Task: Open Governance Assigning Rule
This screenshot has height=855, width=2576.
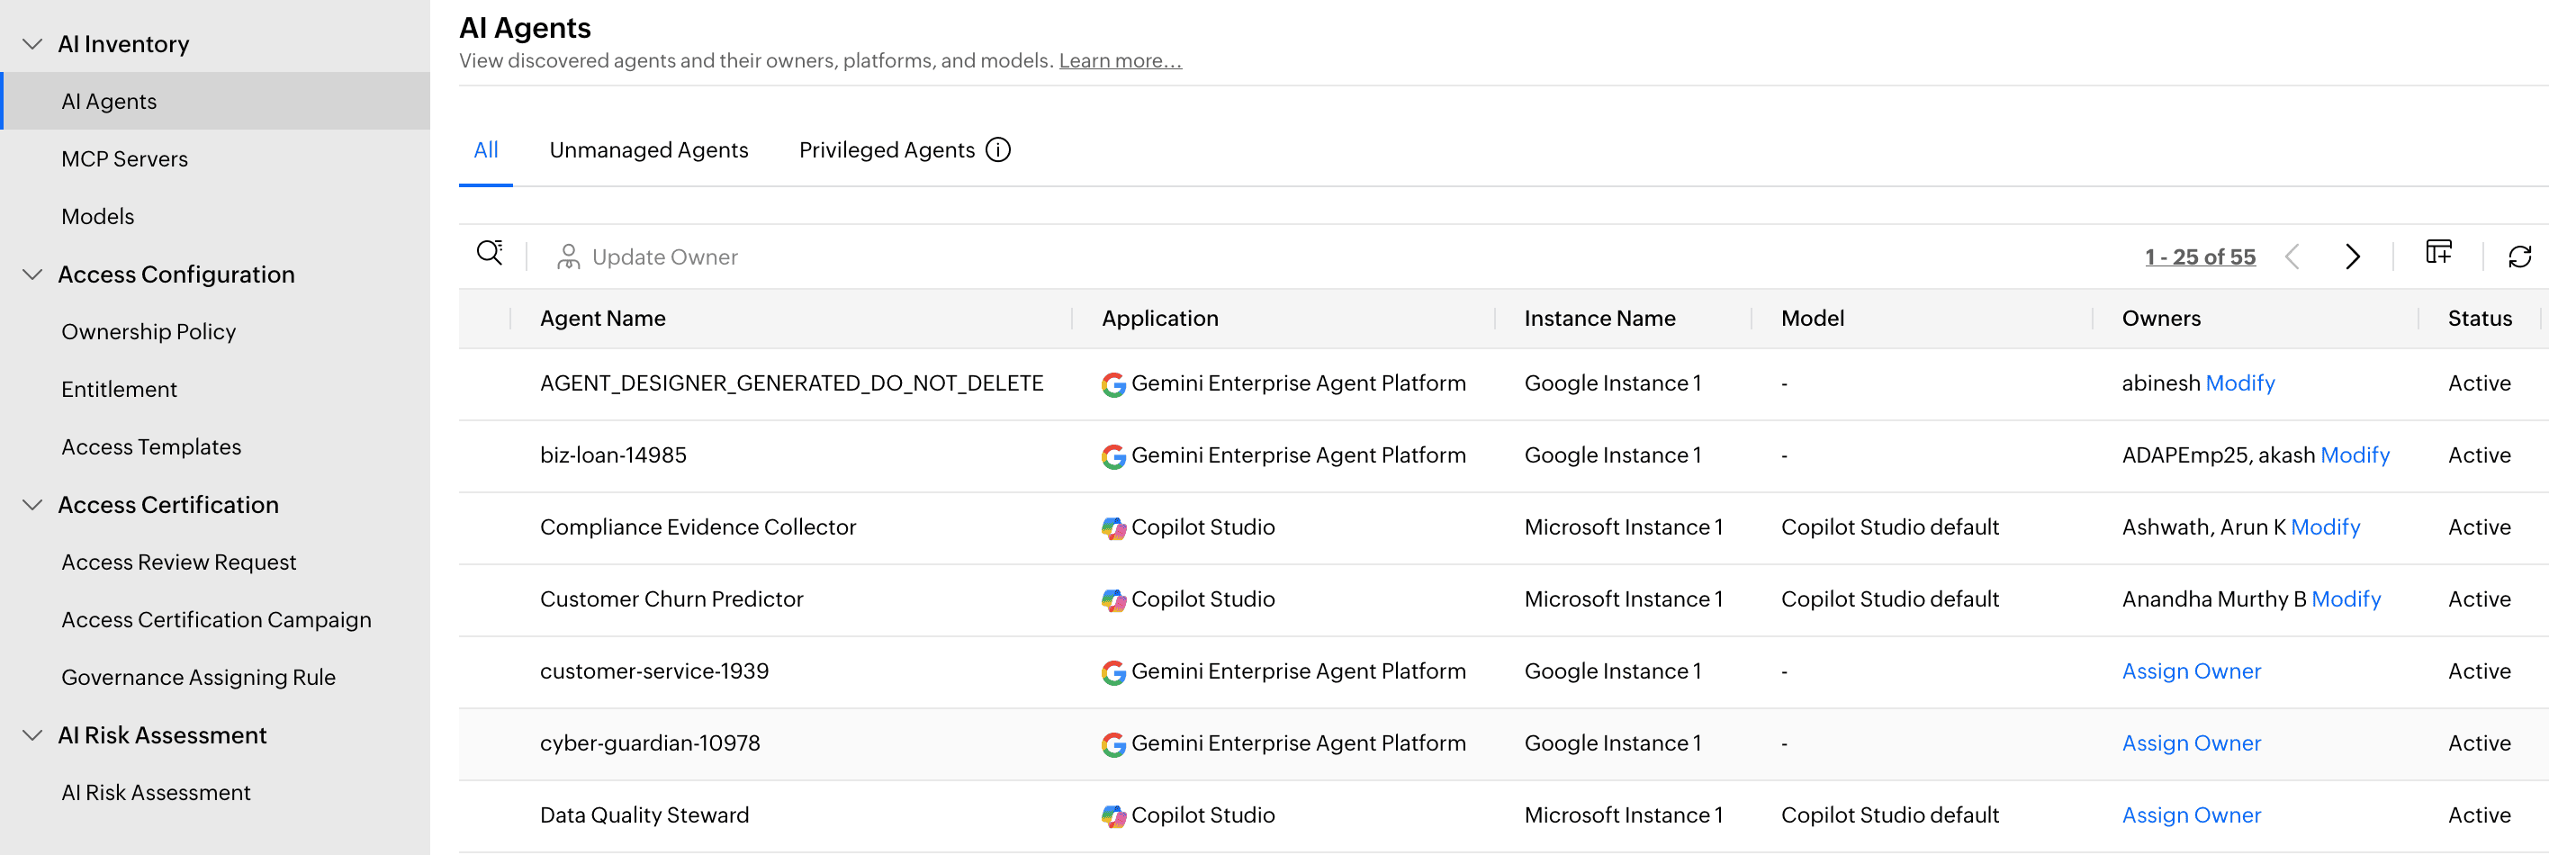Action: [199, 677]
